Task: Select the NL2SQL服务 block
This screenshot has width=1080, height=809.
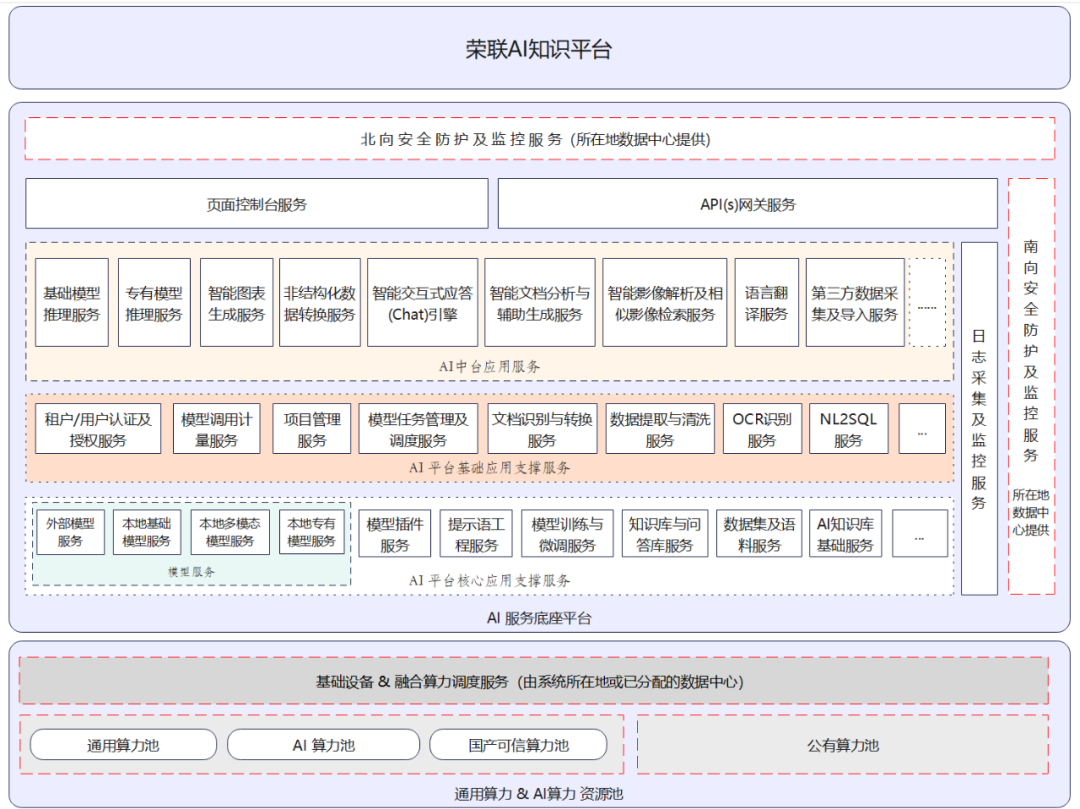Action: pos(848,428)
